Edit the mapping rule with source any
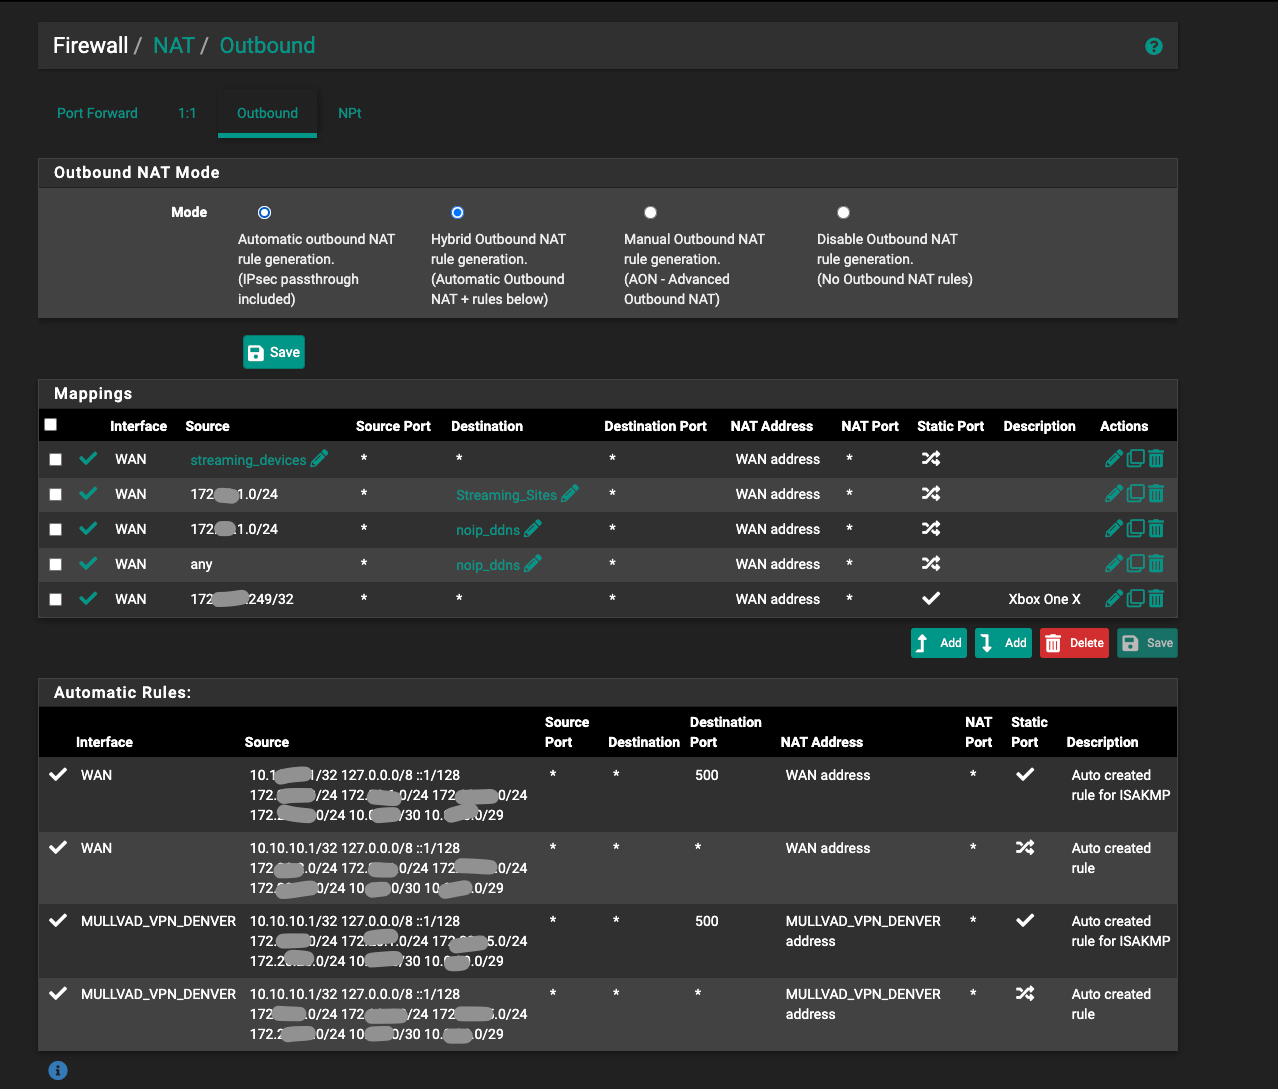Viewport: 1278px width, 1089px height. coord(1114,564)
